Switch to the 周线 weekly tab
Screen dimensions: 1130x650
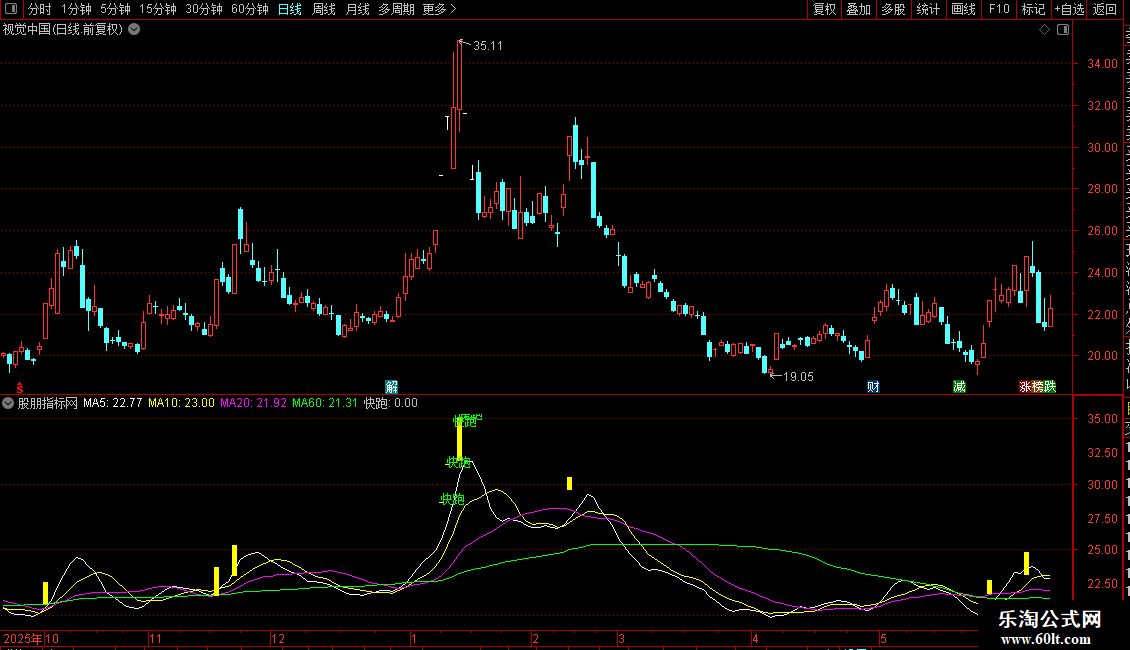[x=324, y=9]
